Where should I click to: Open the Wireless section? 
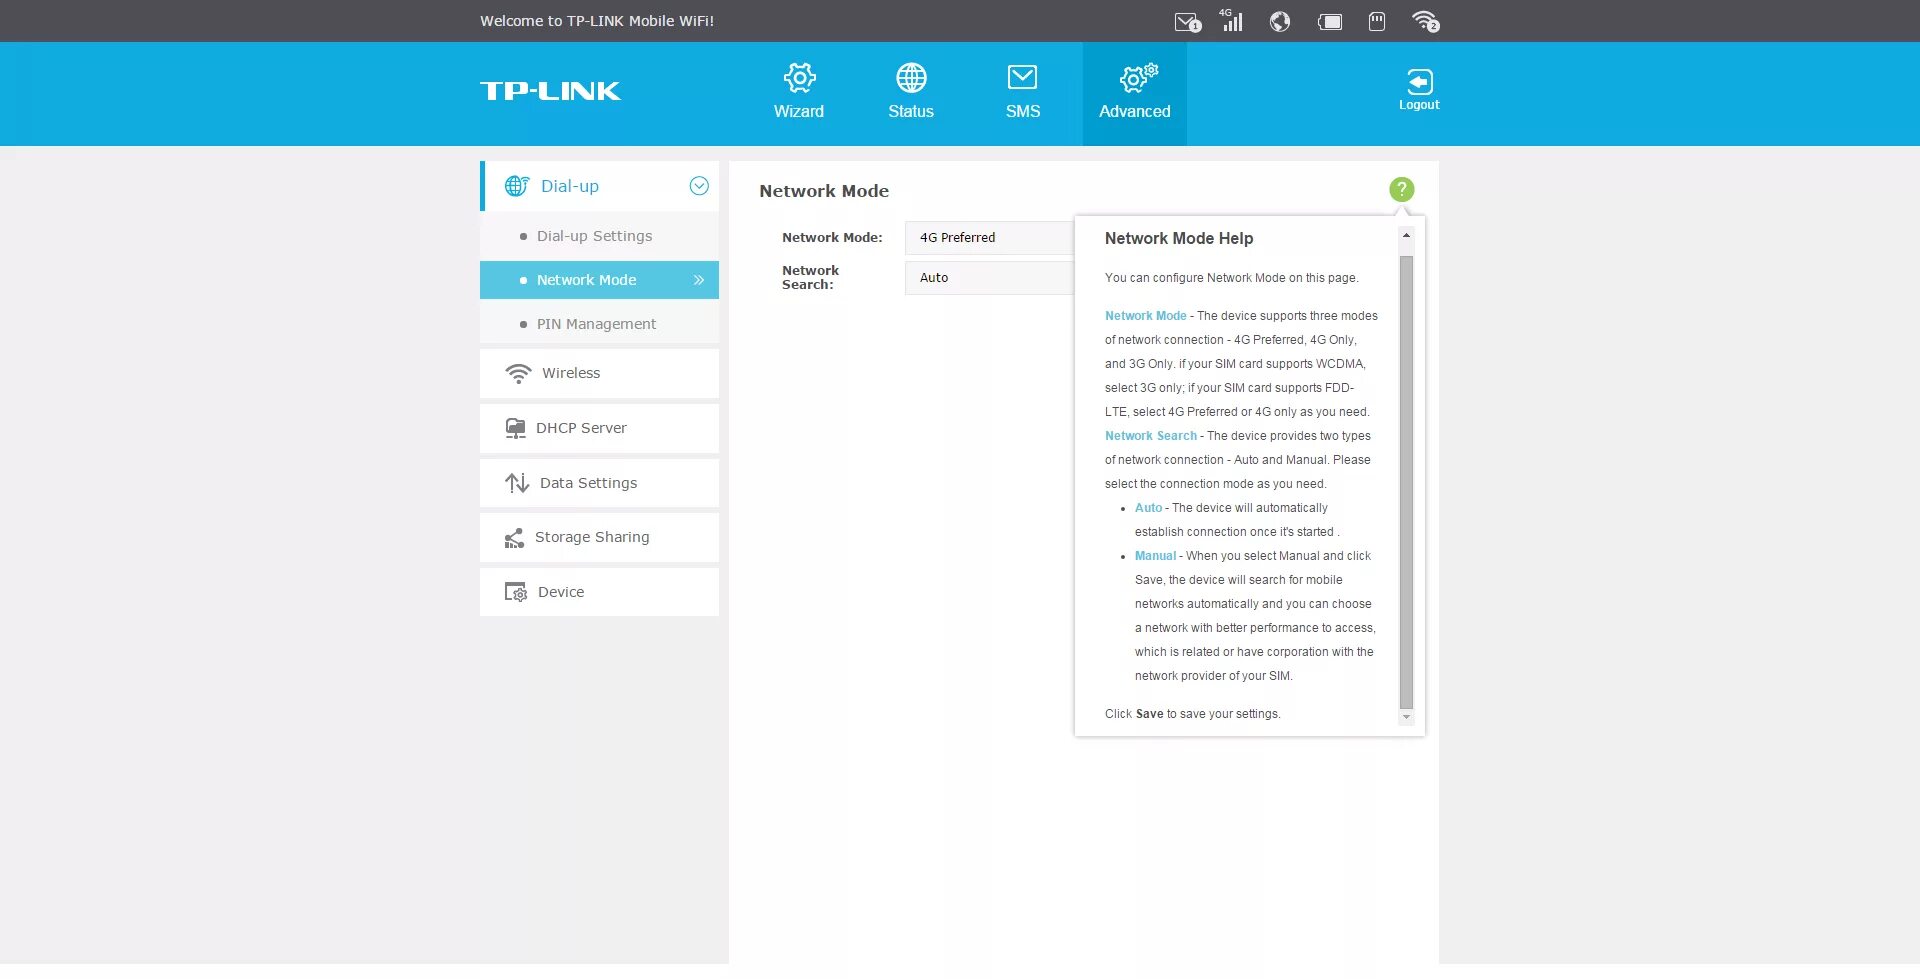click(x=599, y=373)
